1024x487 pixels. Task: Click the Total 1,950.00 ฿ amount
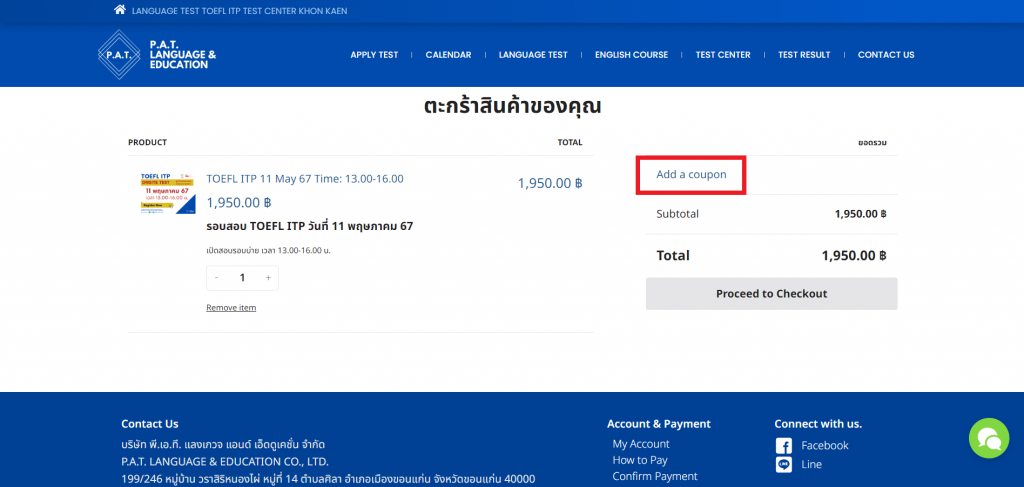(854, 255)
